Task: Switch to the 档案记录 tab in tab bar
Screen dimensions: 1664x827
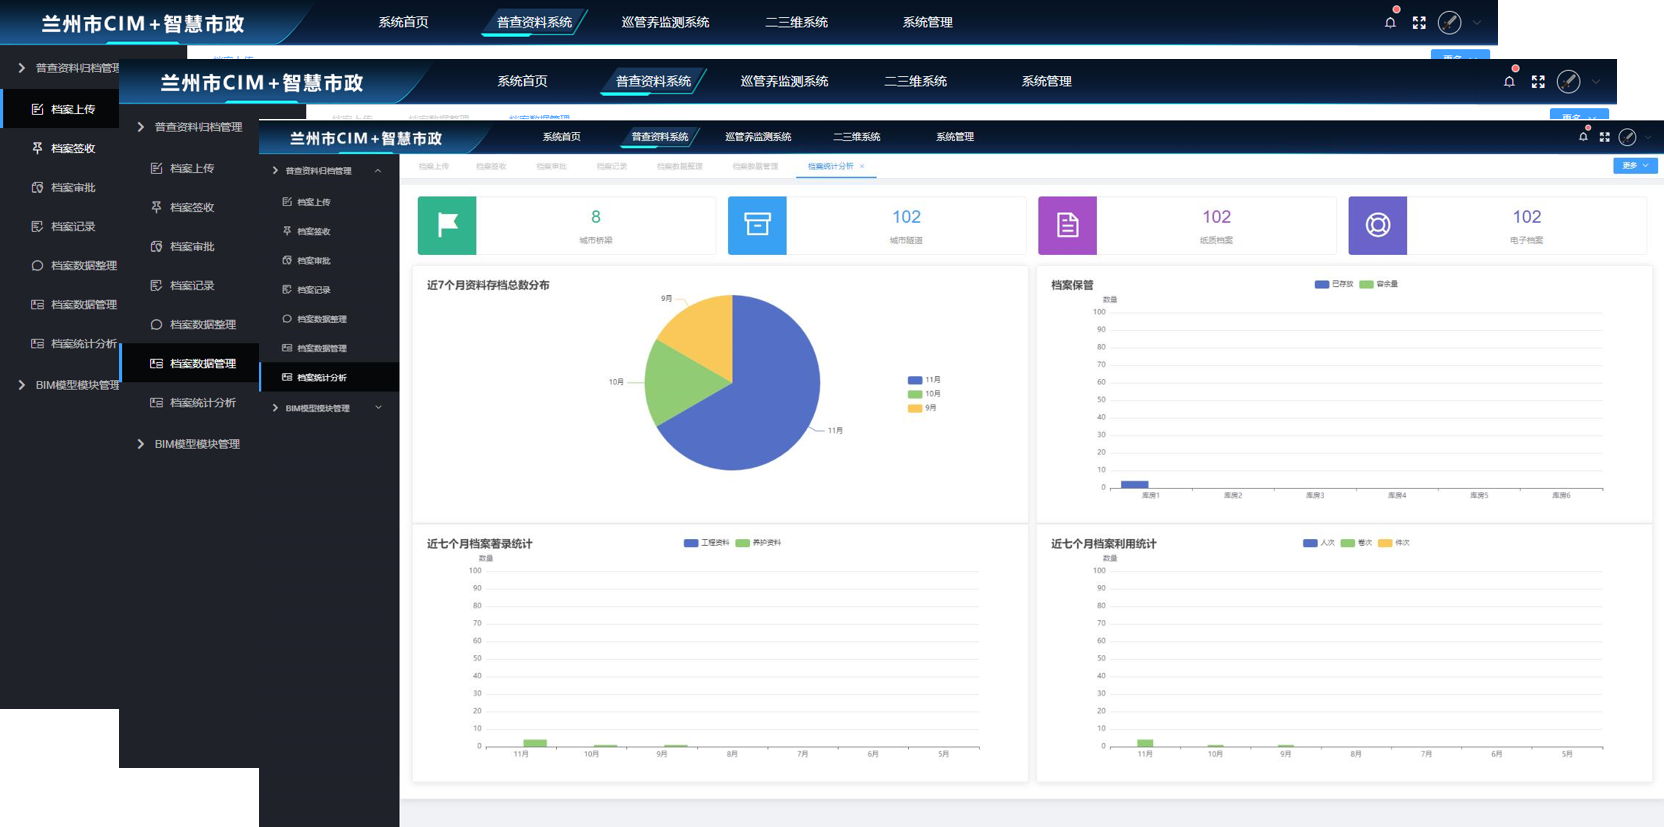Action: click(611, 166)
